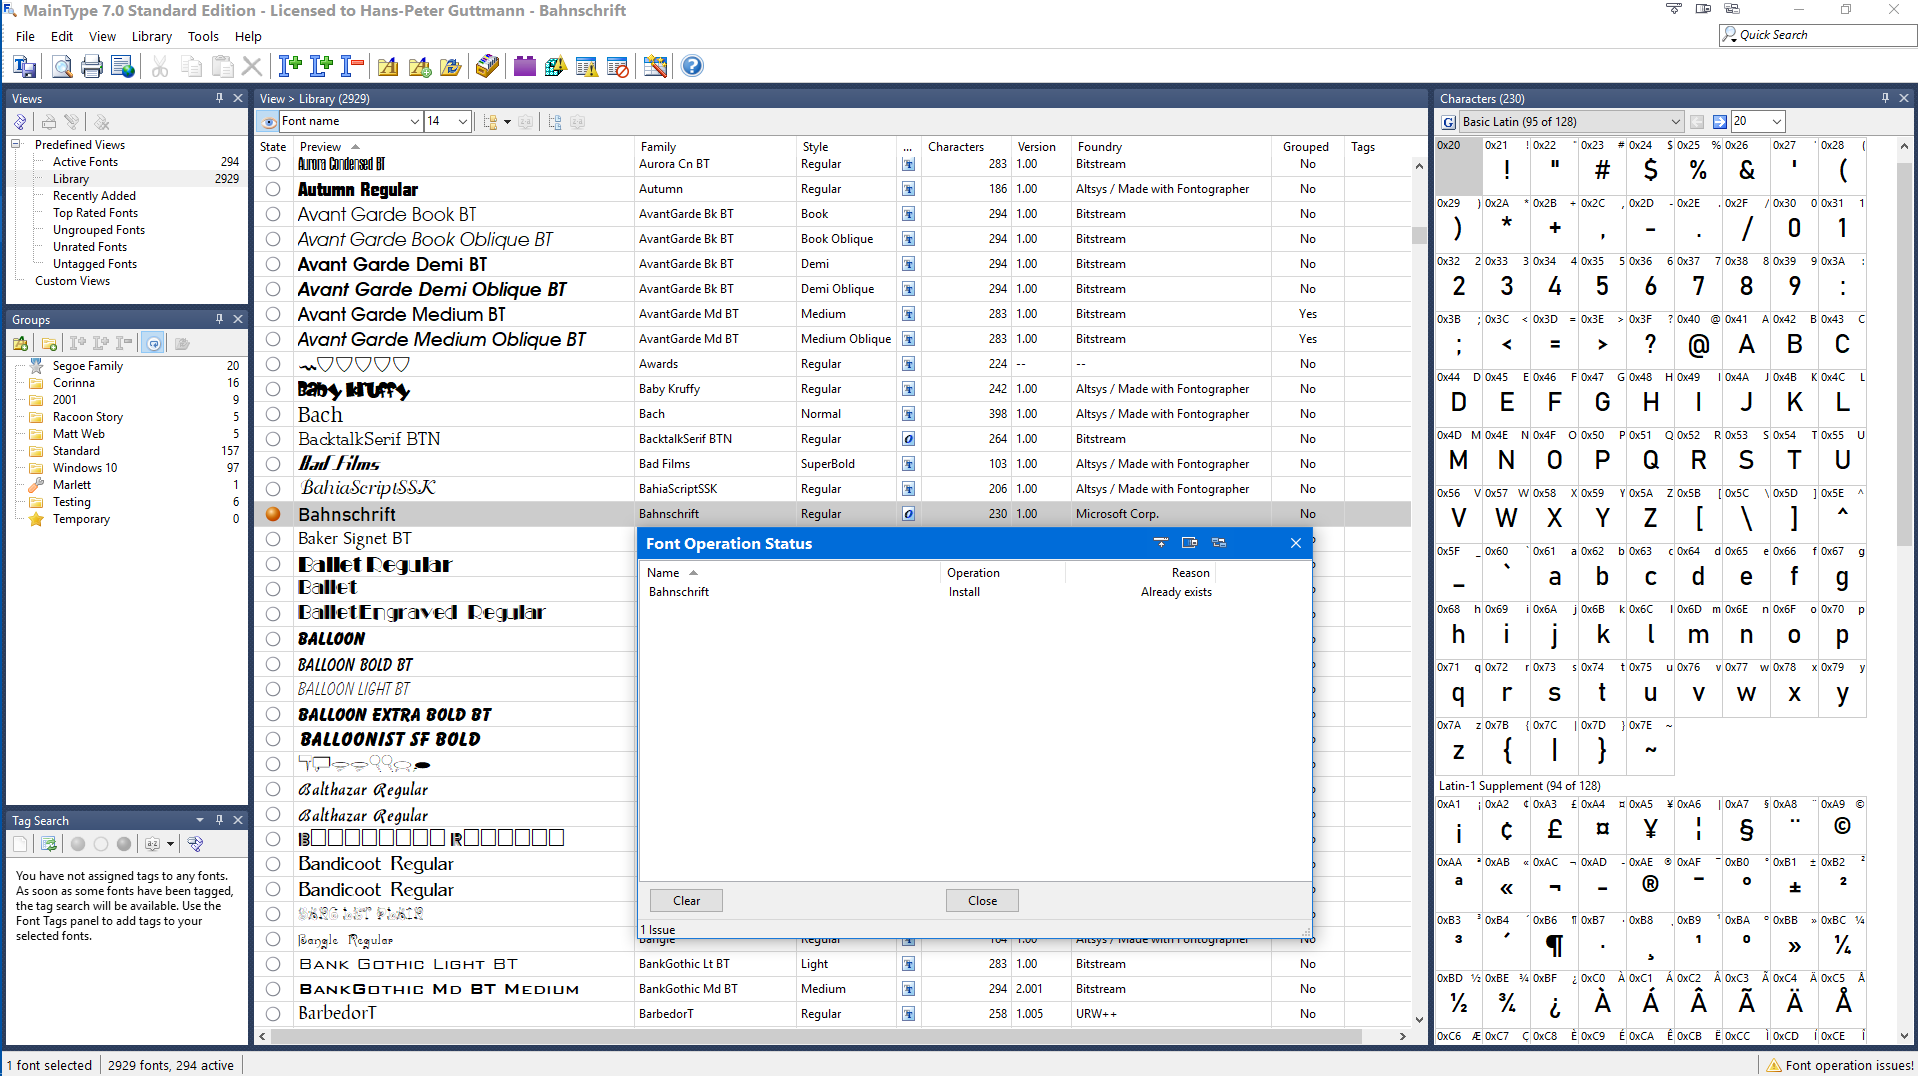
Task: Open the Tag Search panel menu arrow
Action: [200, 821]
